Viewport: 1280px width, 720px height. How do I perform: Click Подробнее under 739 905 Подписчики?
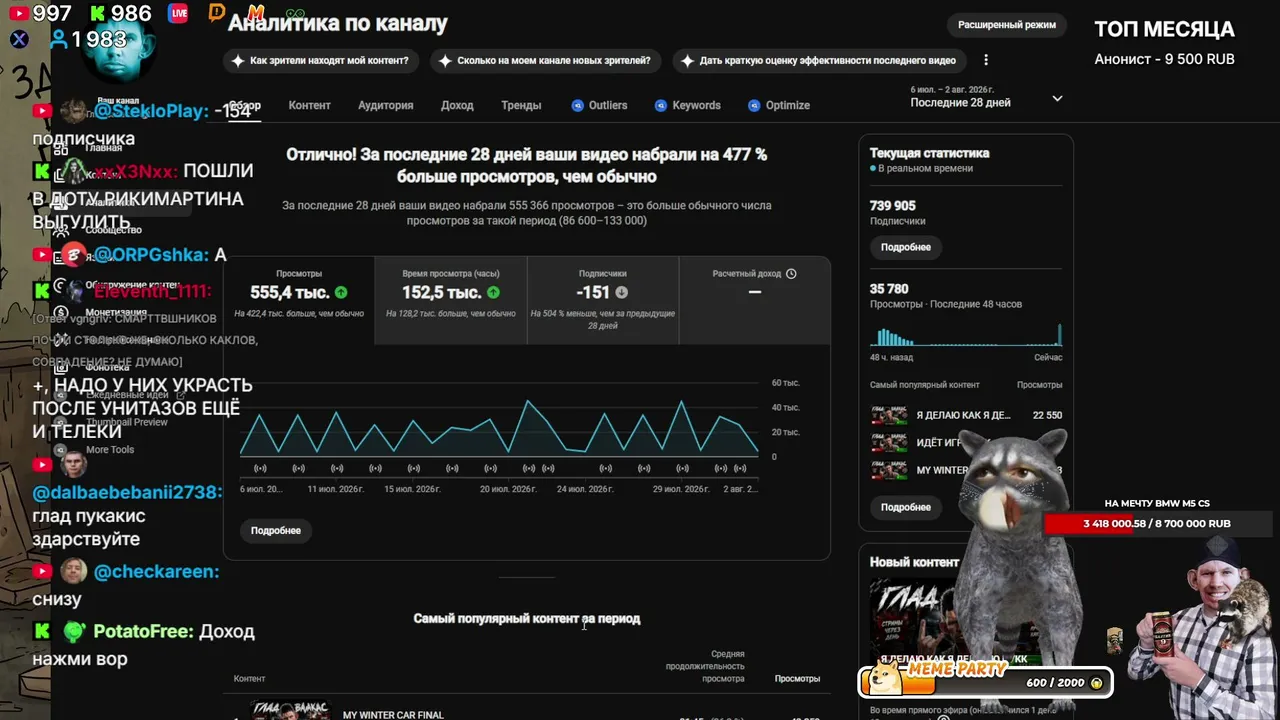pyautogui.click(x=906, y=247)
